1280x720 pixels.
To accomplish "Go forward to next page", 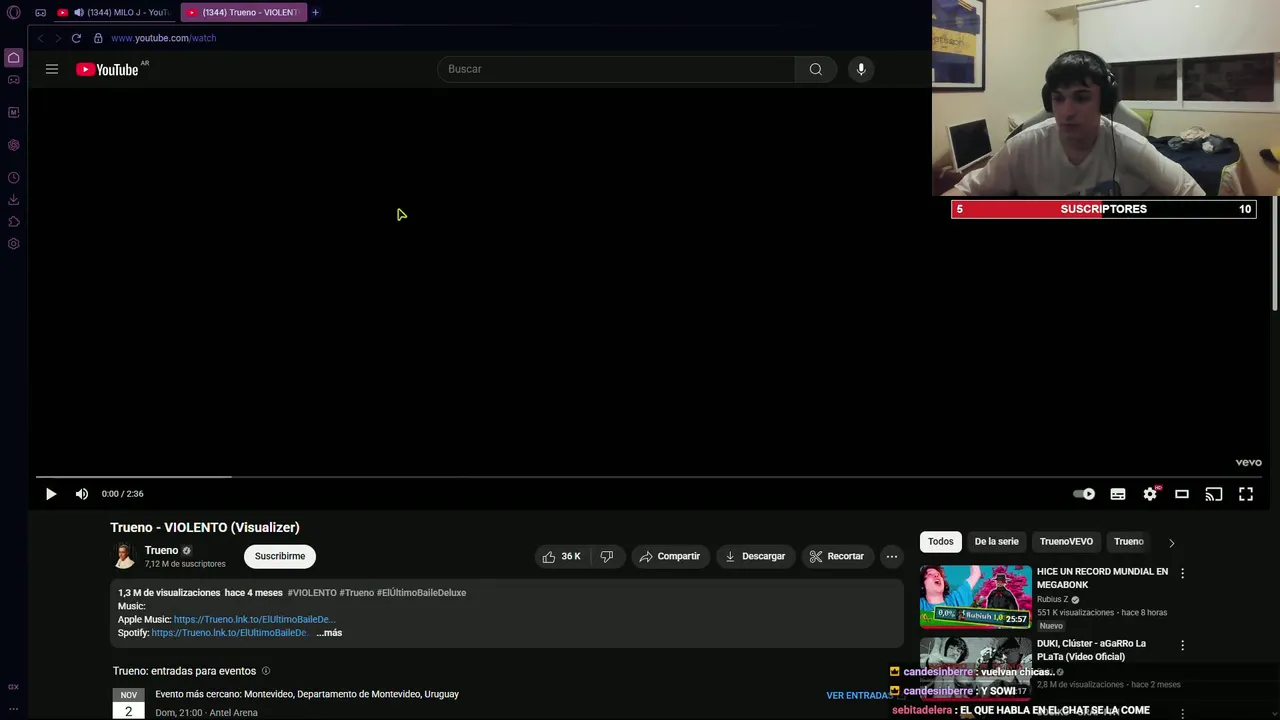I will 58,38.
